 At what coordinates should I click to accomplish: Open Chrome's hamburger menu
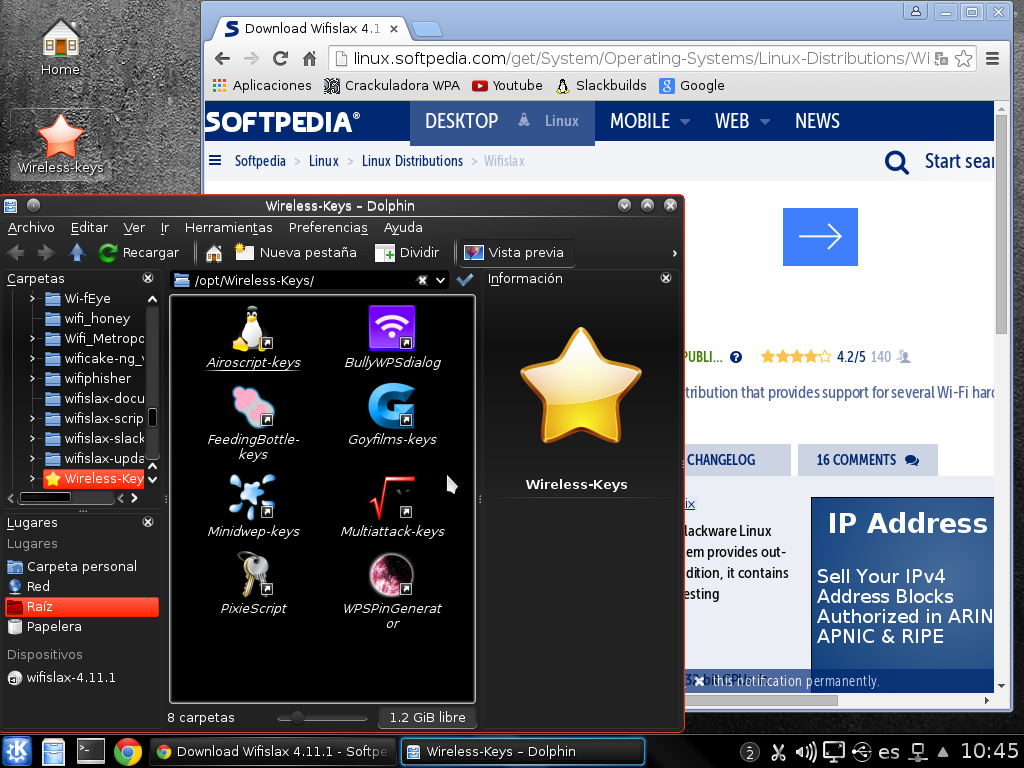tap(993, 59)
